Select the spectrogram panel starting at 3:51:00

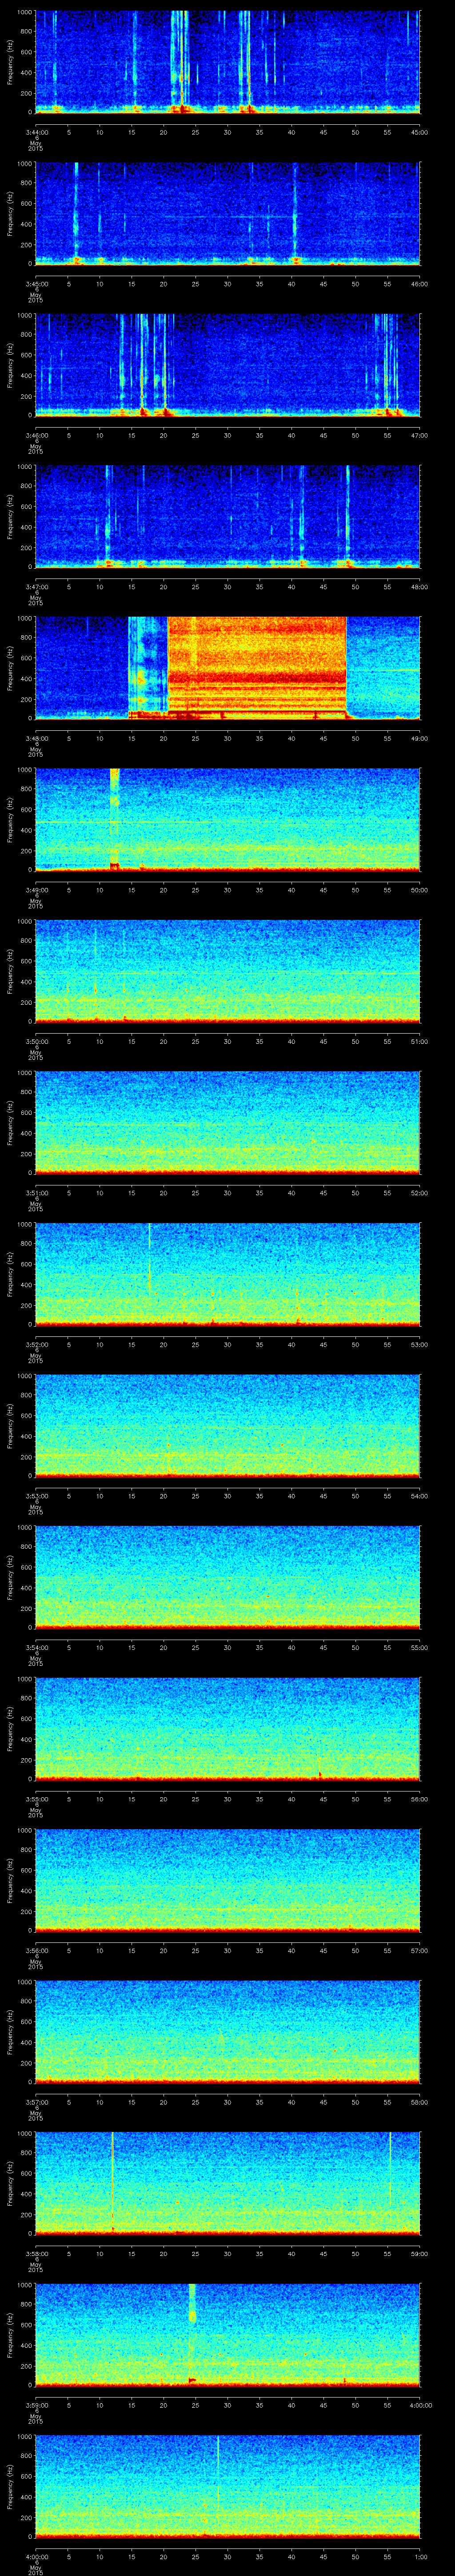pos(228,1122)
